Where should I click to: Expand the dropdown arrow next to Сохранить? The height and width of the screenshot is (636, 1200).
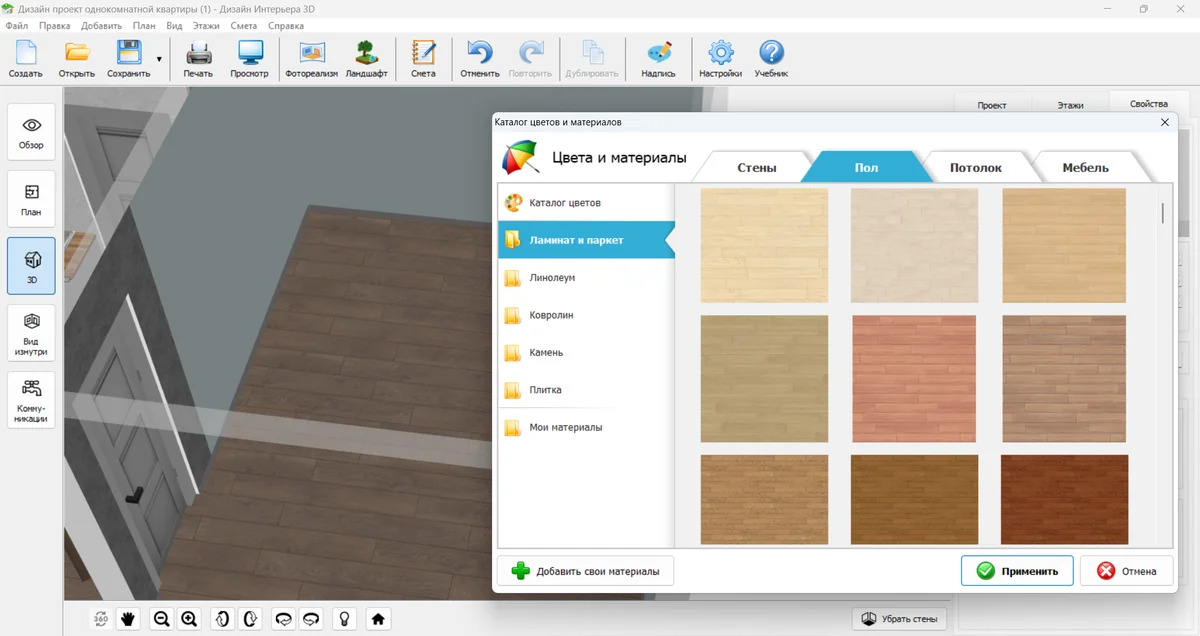click(x=159, y=59)
